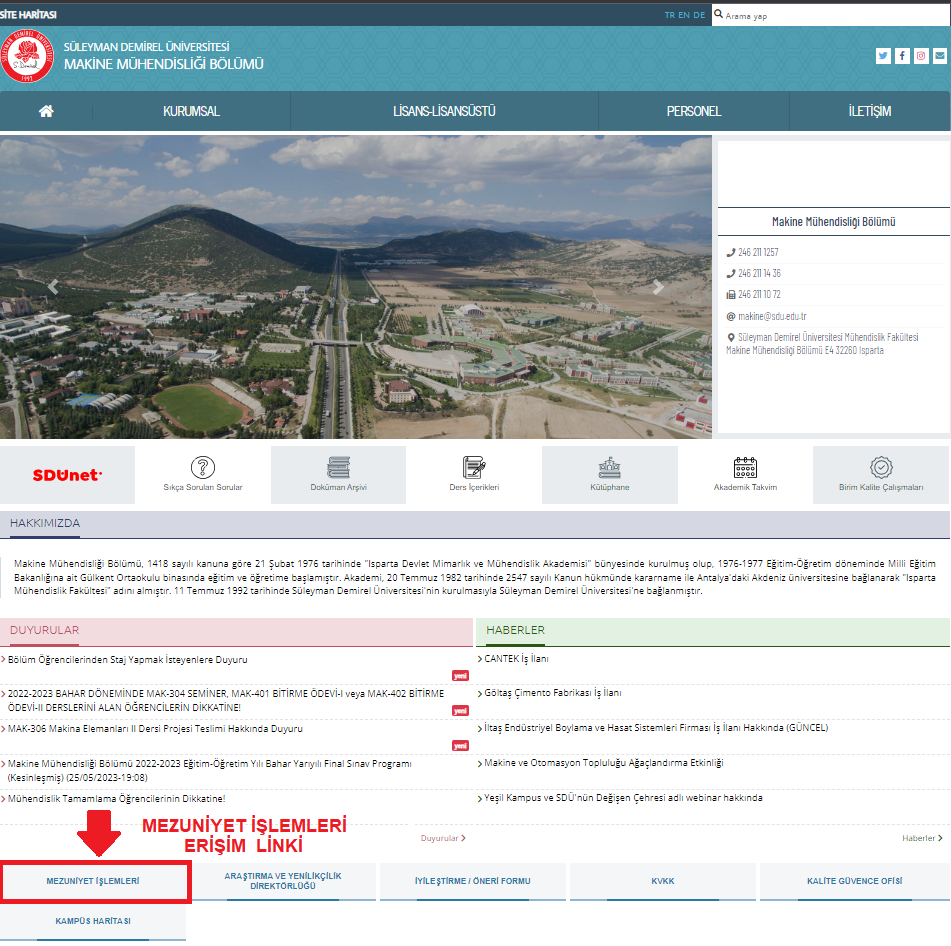Open the Facebook social media icon
951x946 pixels.
[902, 56]
